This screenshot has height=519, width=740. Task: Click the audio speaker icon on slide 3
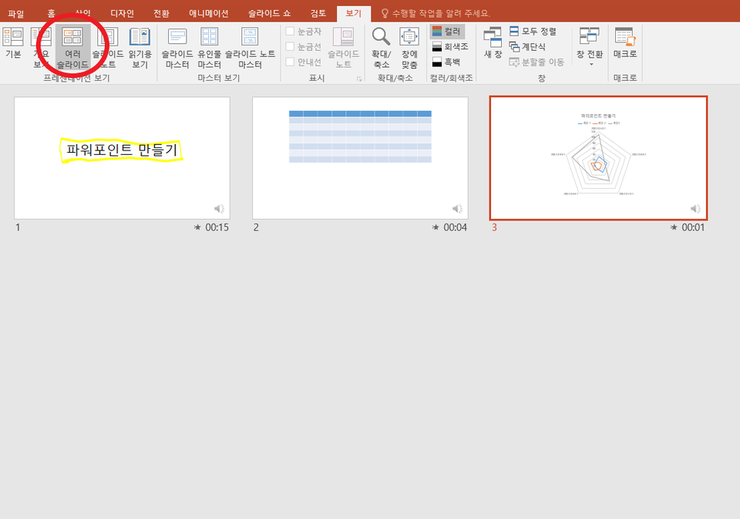tap(696, 209)
